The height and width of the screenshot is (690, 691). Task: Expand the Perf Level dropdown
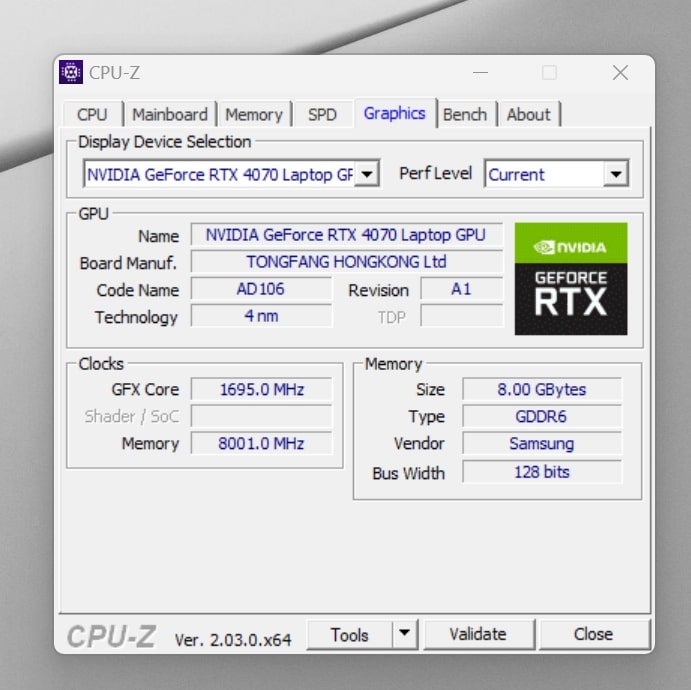coord(616,174)
